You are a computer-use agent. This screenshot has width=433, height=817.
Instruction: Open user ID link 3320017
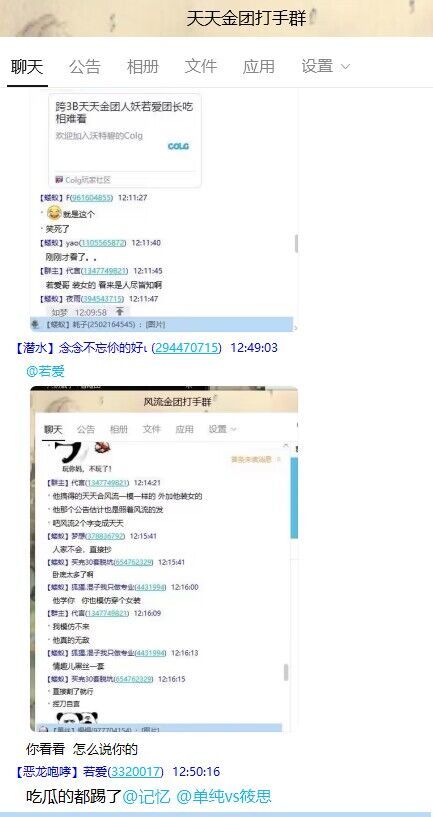137,772
